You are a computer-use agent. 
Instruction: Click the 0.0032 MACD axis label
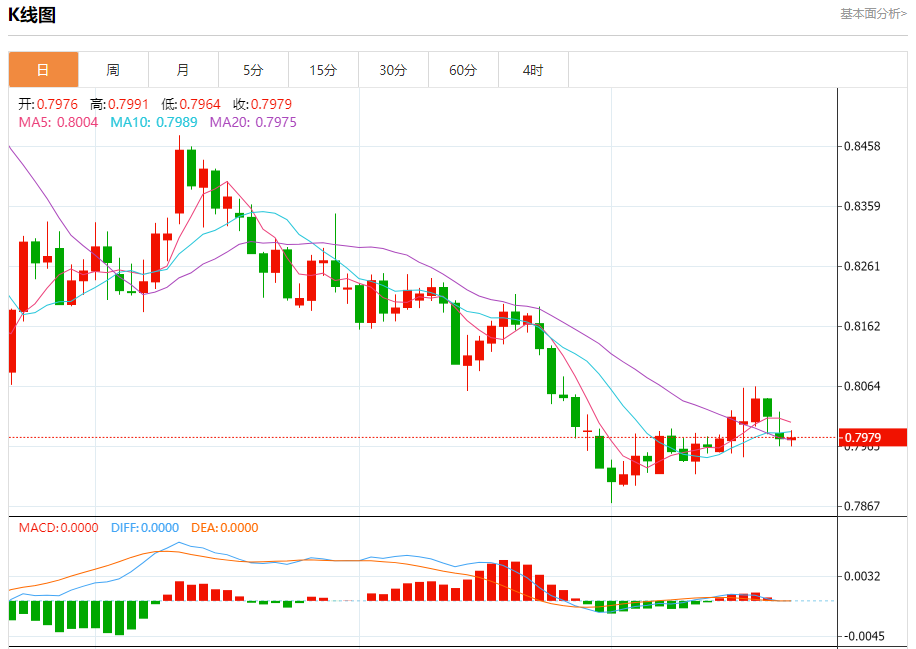click(862, 576)
